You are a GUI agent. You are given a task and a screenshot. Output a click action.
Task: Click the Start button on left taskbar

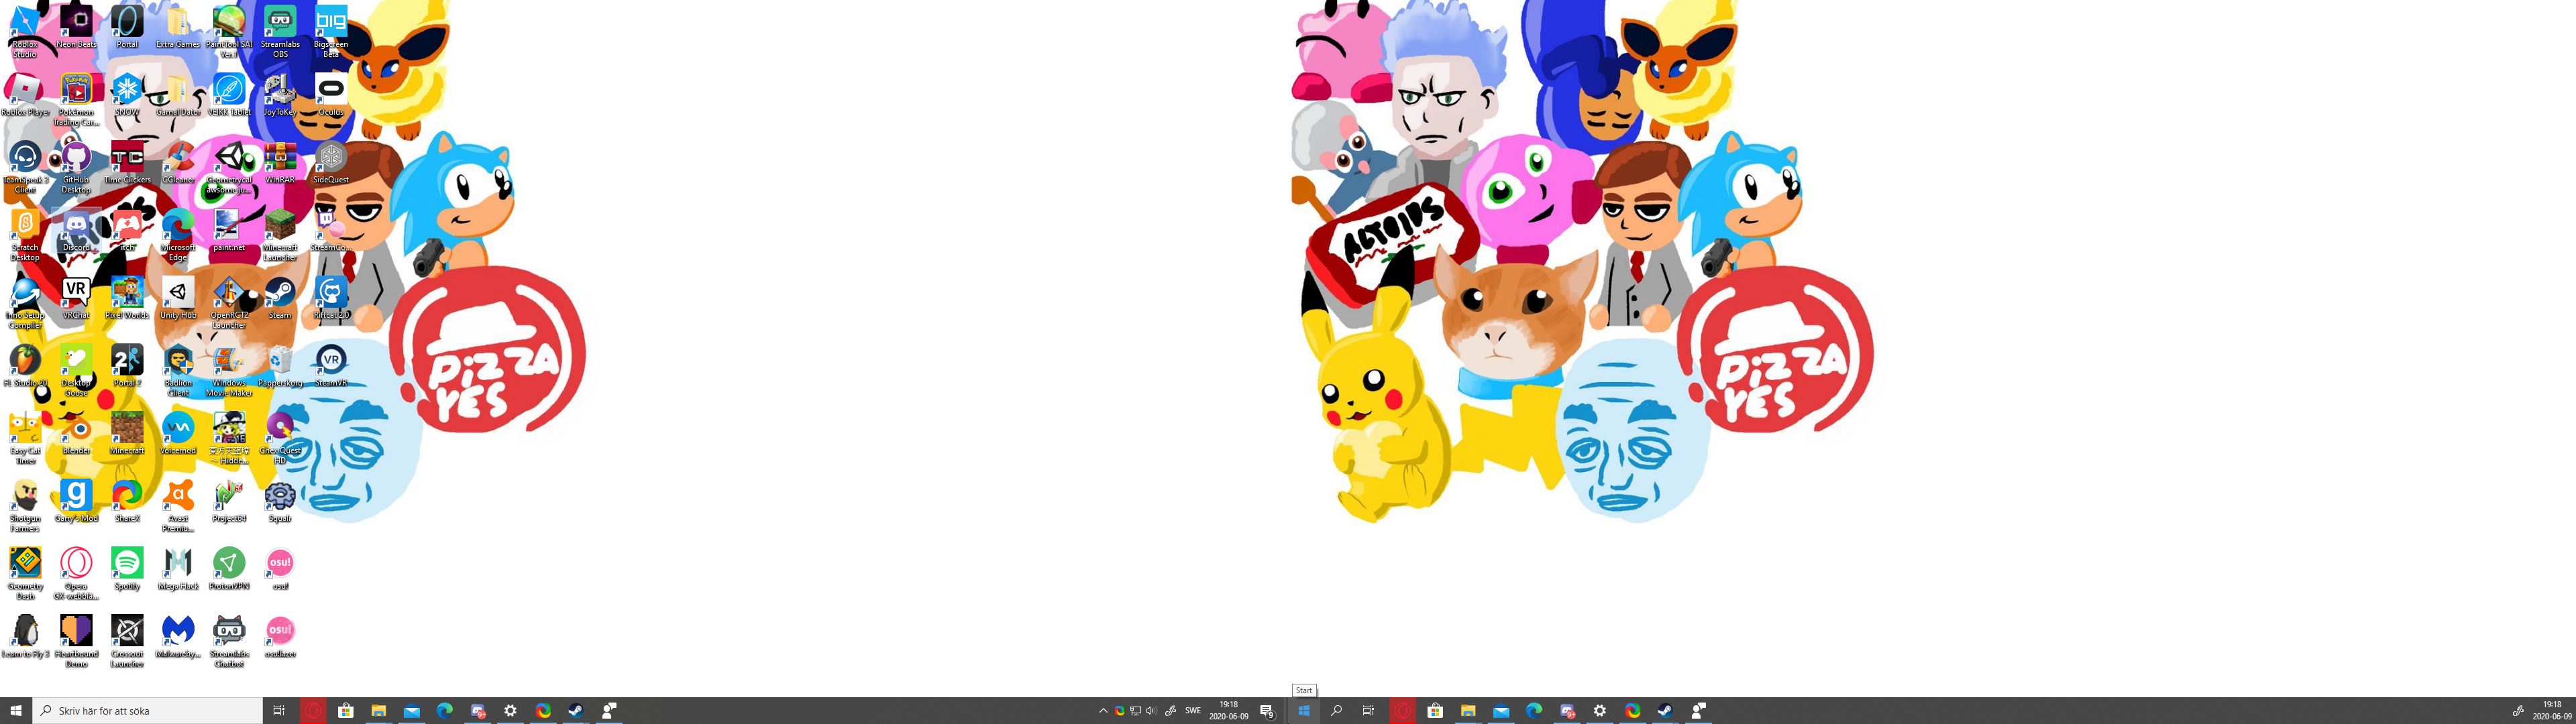[16, 711]
